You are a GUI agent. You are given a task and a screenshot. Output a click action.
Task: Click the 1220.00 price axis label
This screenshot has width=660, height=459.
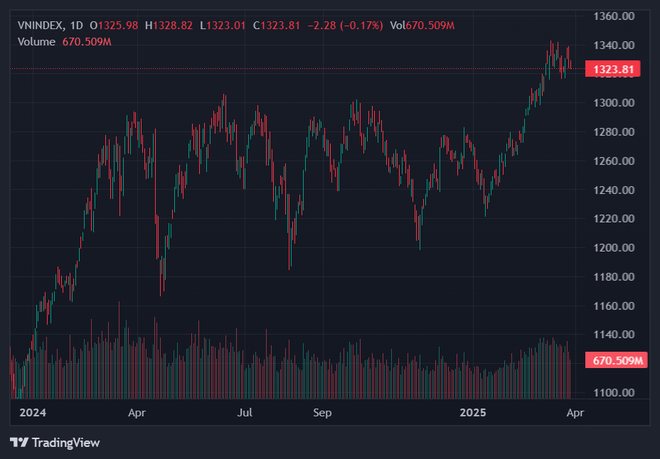tap(614, 219)
